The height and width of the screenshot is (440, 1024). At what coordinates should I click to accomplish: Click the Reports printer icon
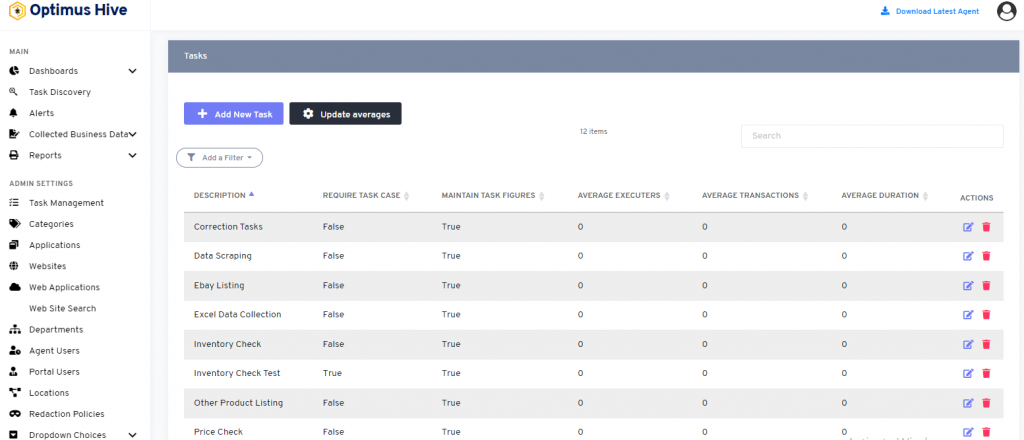[x=14, y=155]
